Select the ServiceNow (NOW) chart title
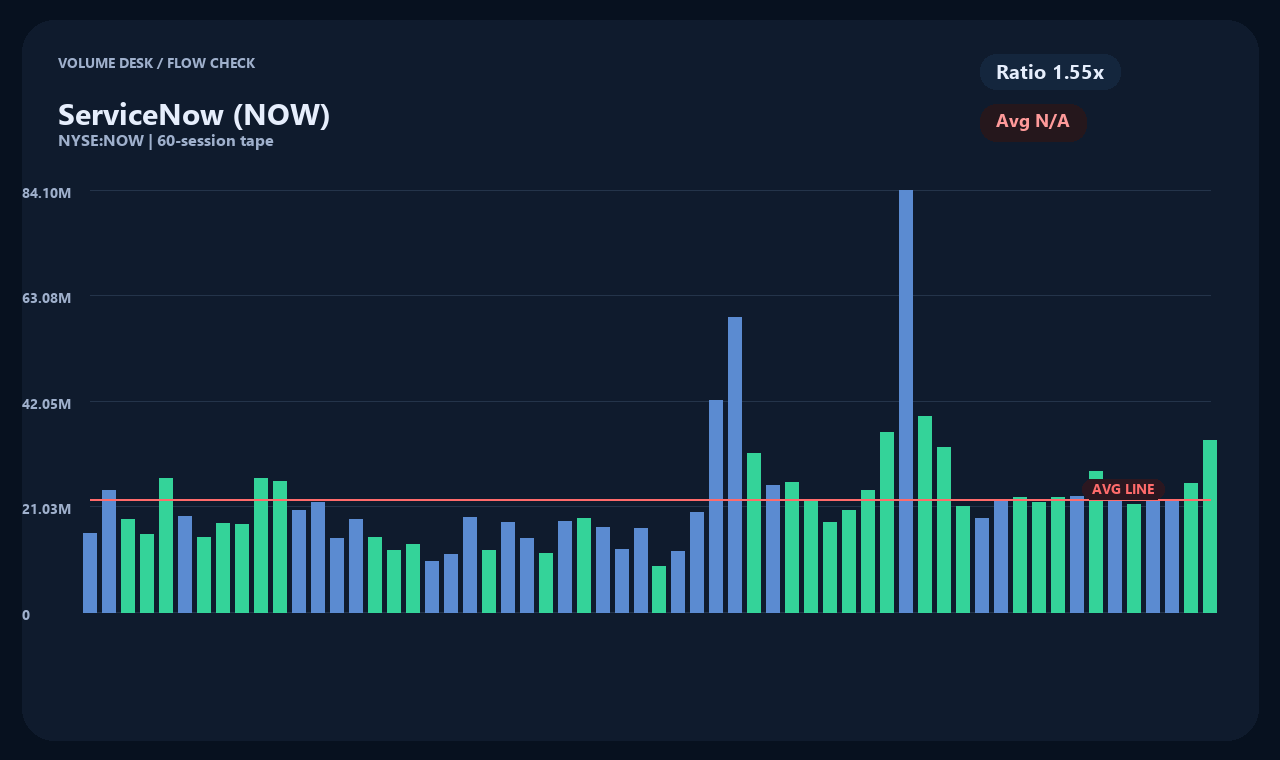 tap(194, 115)
